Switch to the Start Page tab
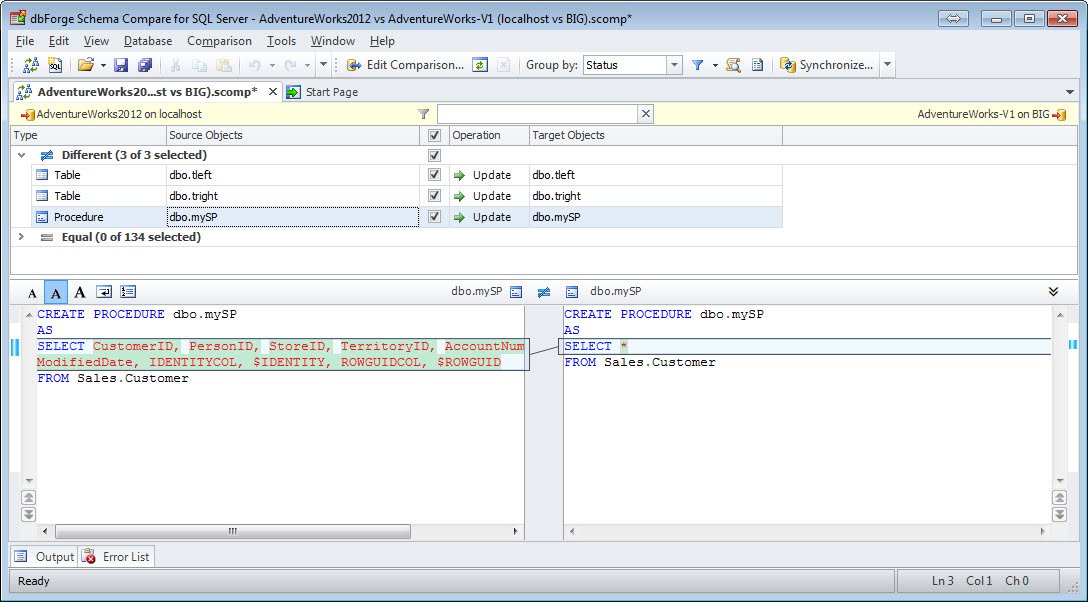1088x602 pixels. (330, 89)
